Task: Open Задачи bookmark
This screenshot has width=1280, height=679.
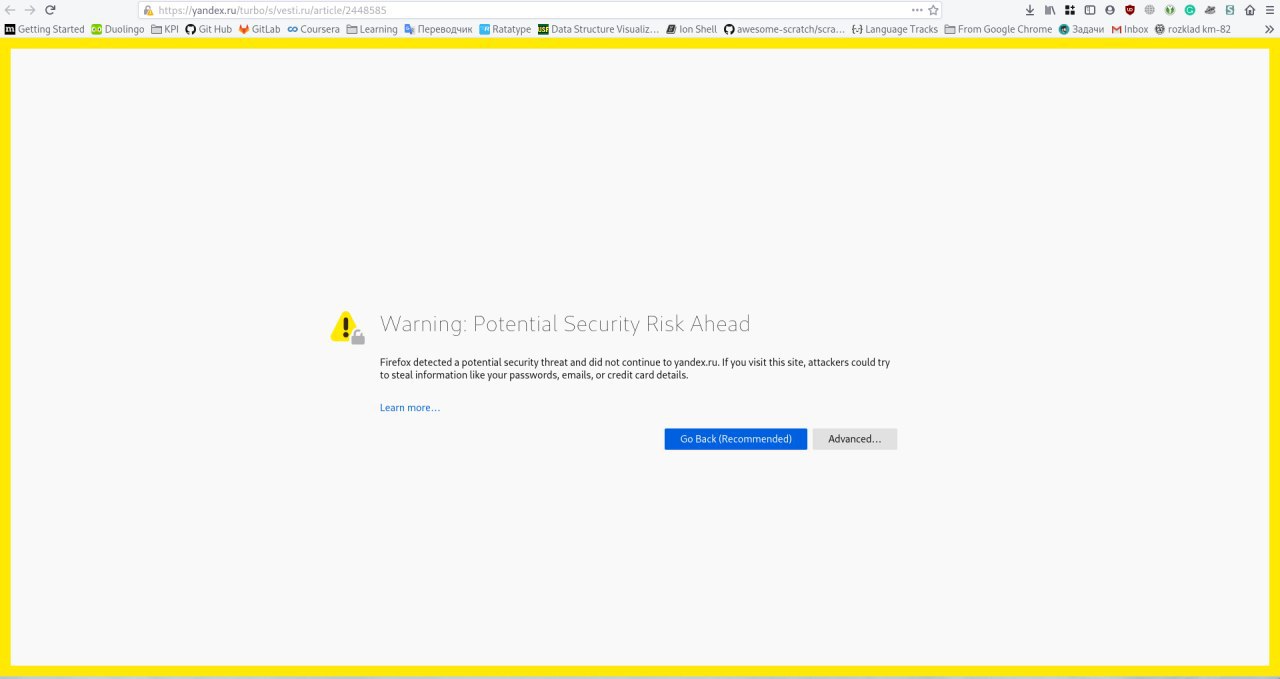Action: [1082, 29]
